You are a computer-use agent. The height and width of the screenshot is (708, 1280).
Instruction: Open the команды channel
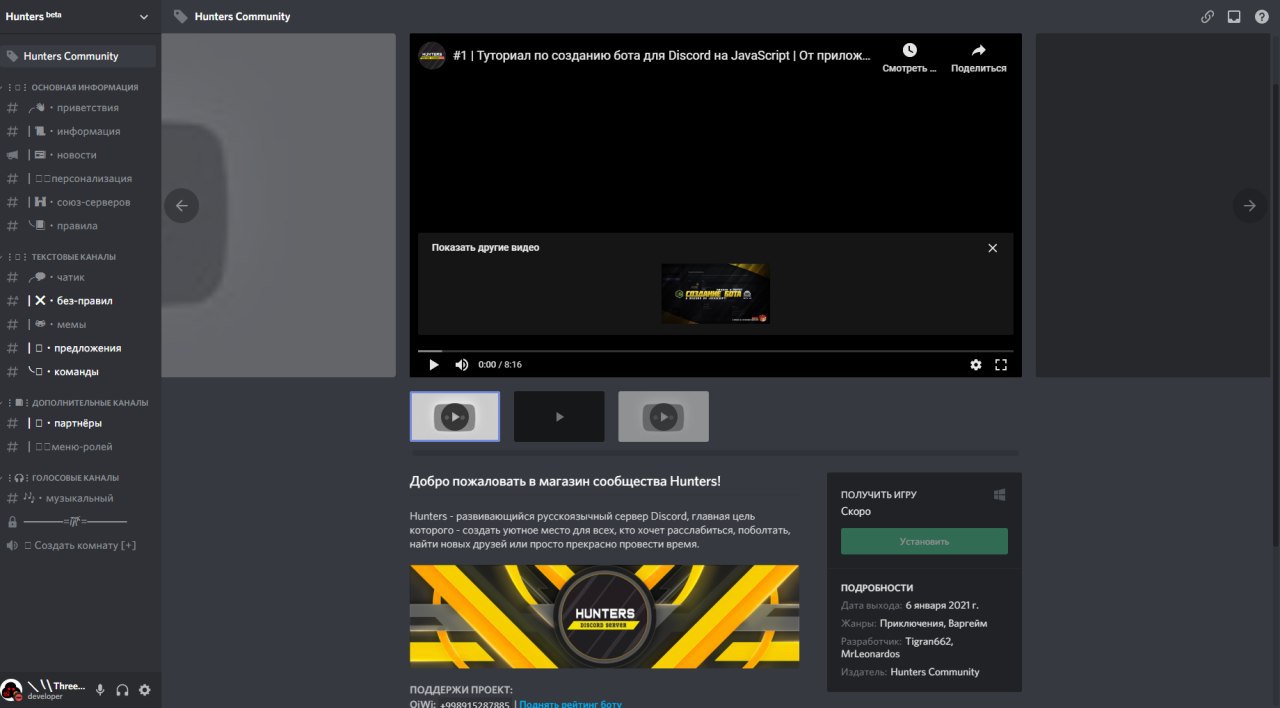click(79, 372)
